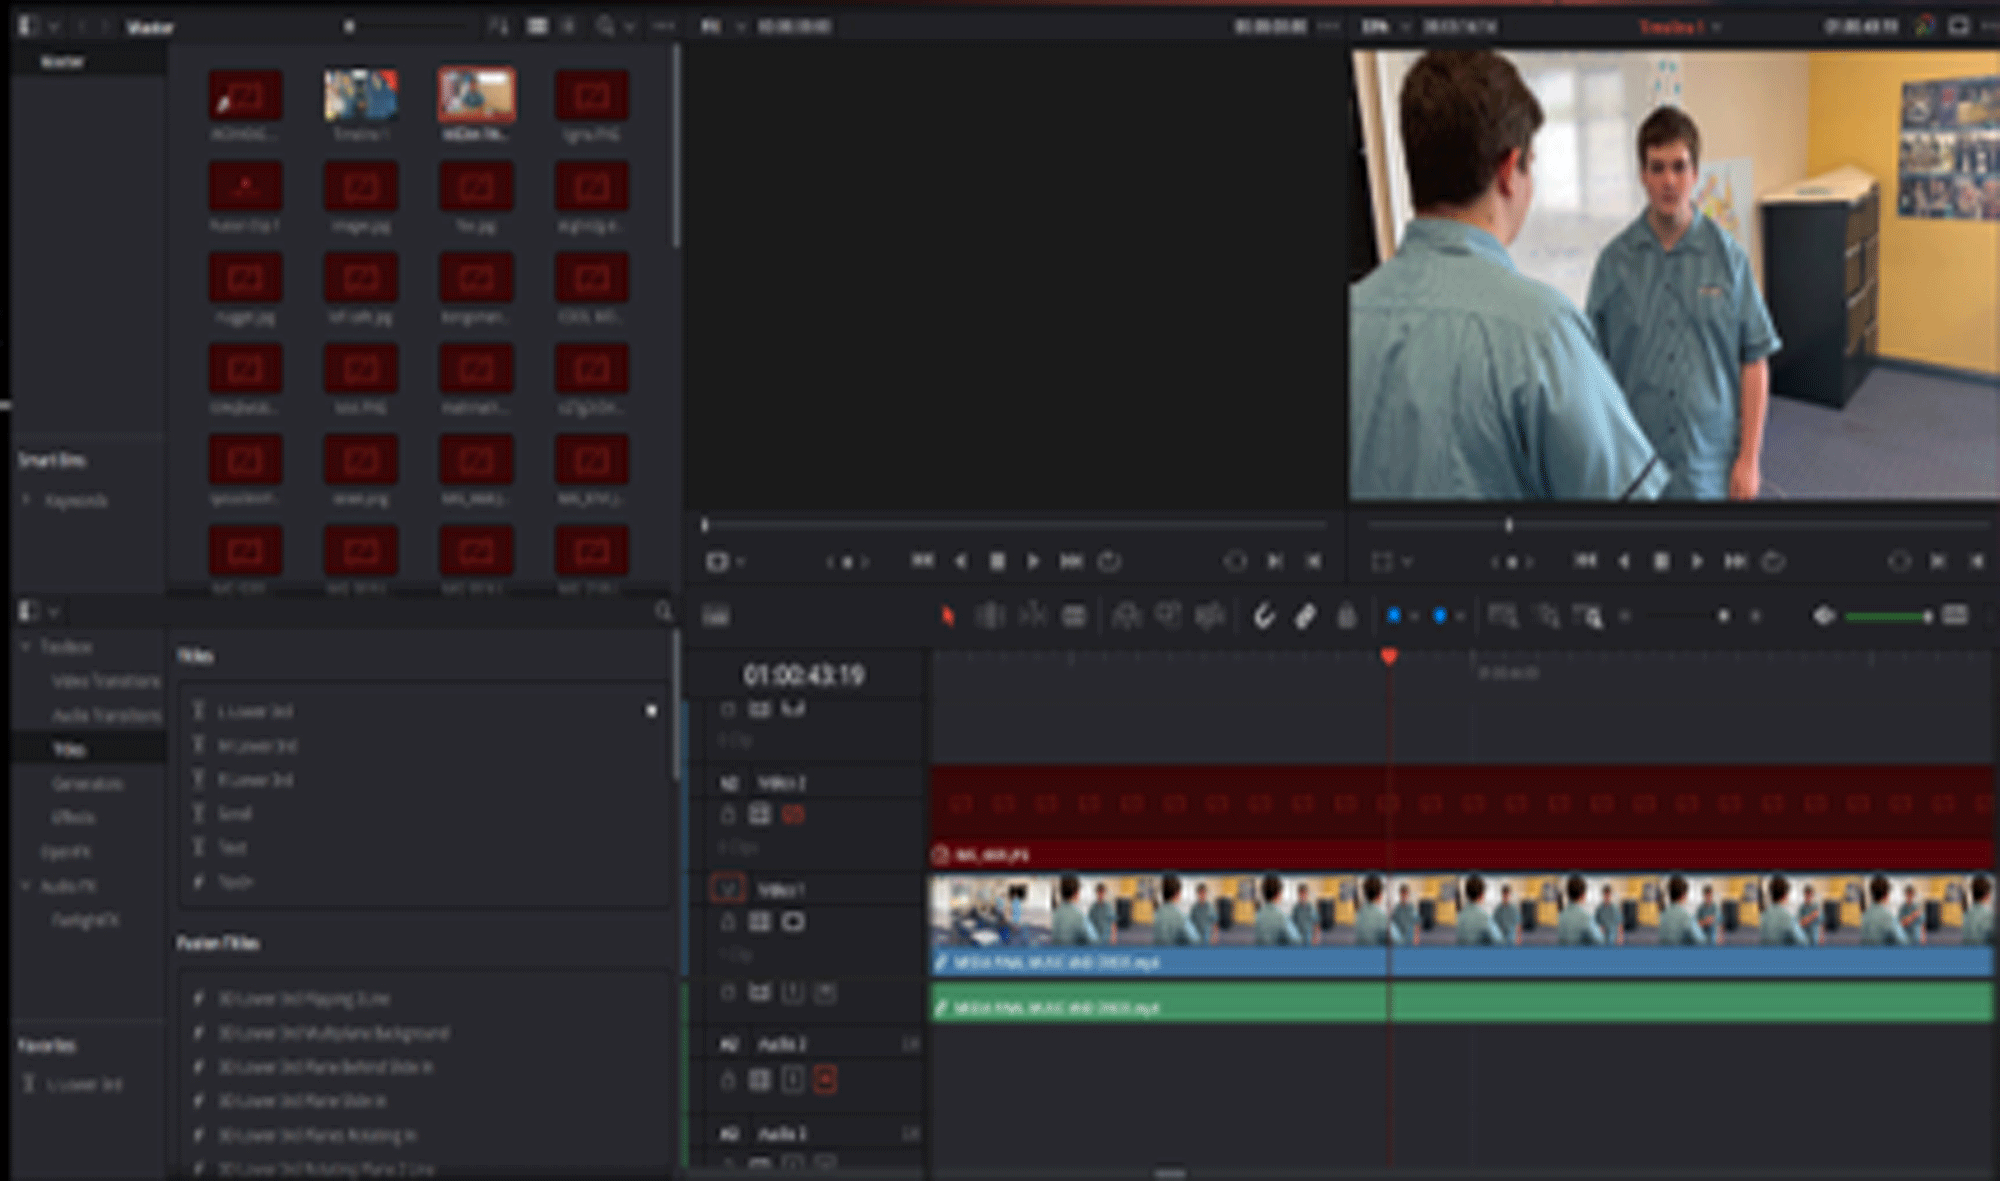Play the timeline viewer
This screenshot has width=2000, height=1181.
click(x=1697, y=562)
